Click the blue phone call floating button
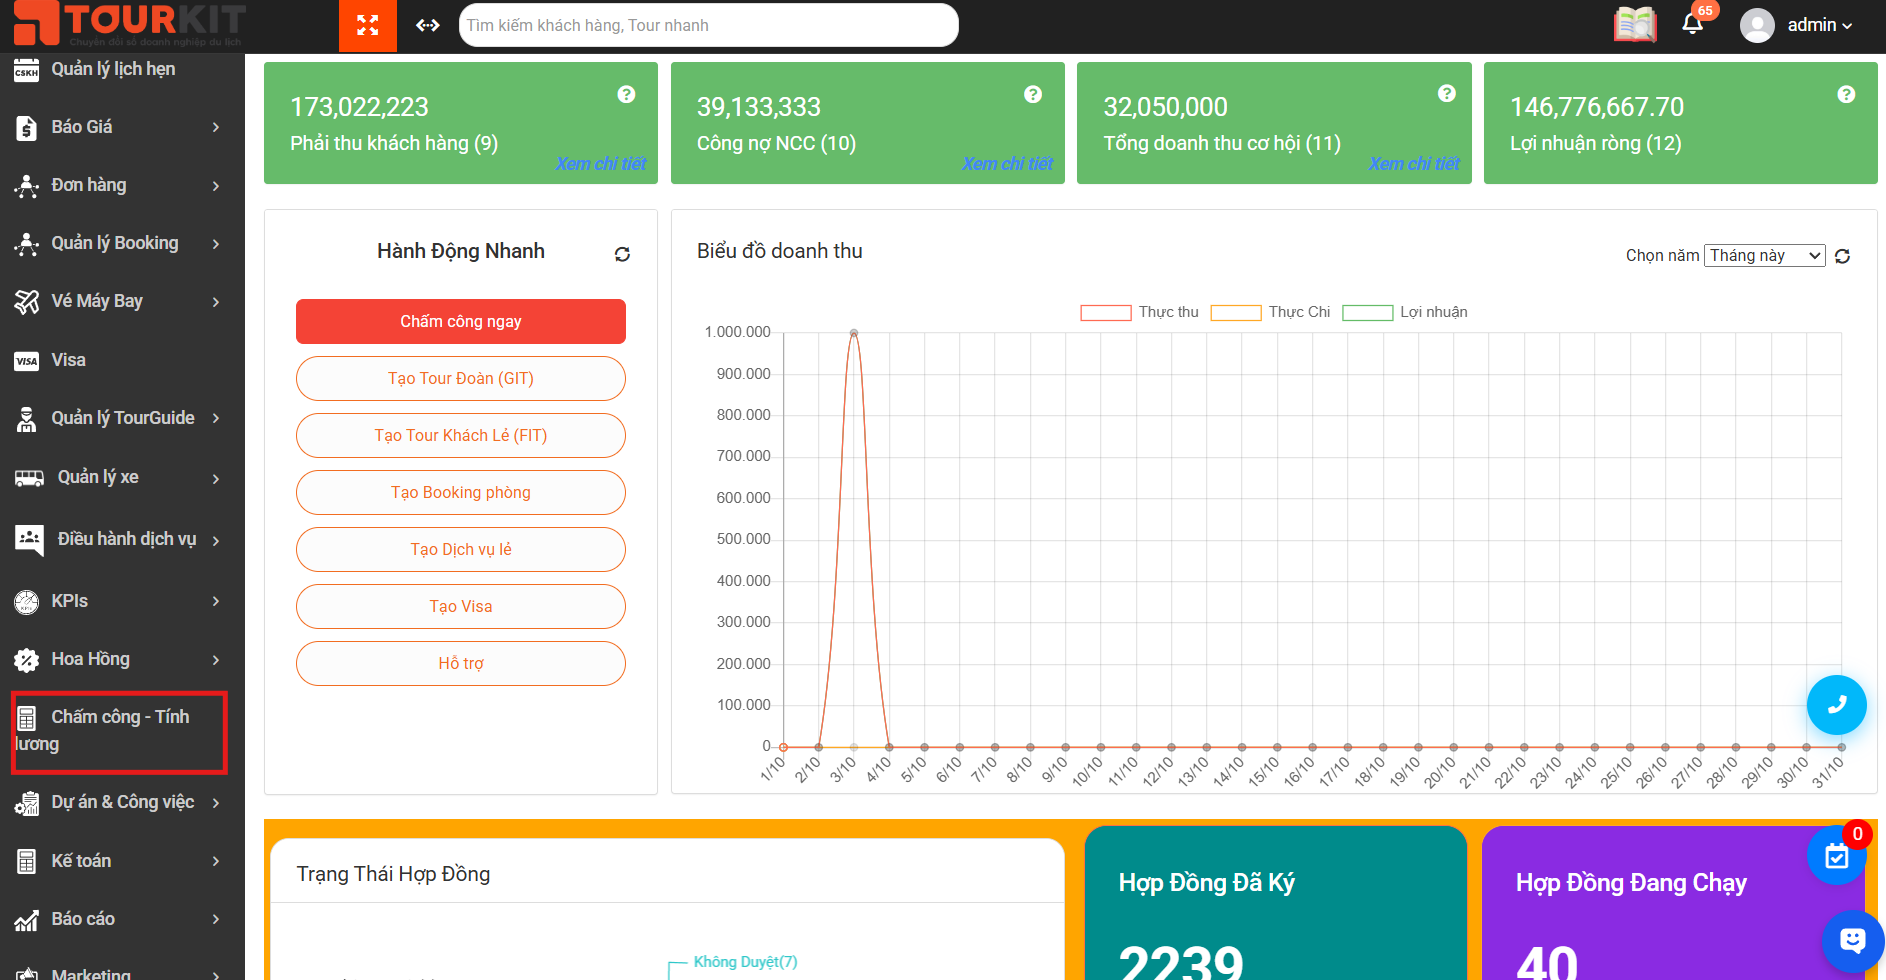 (1836, 705)
